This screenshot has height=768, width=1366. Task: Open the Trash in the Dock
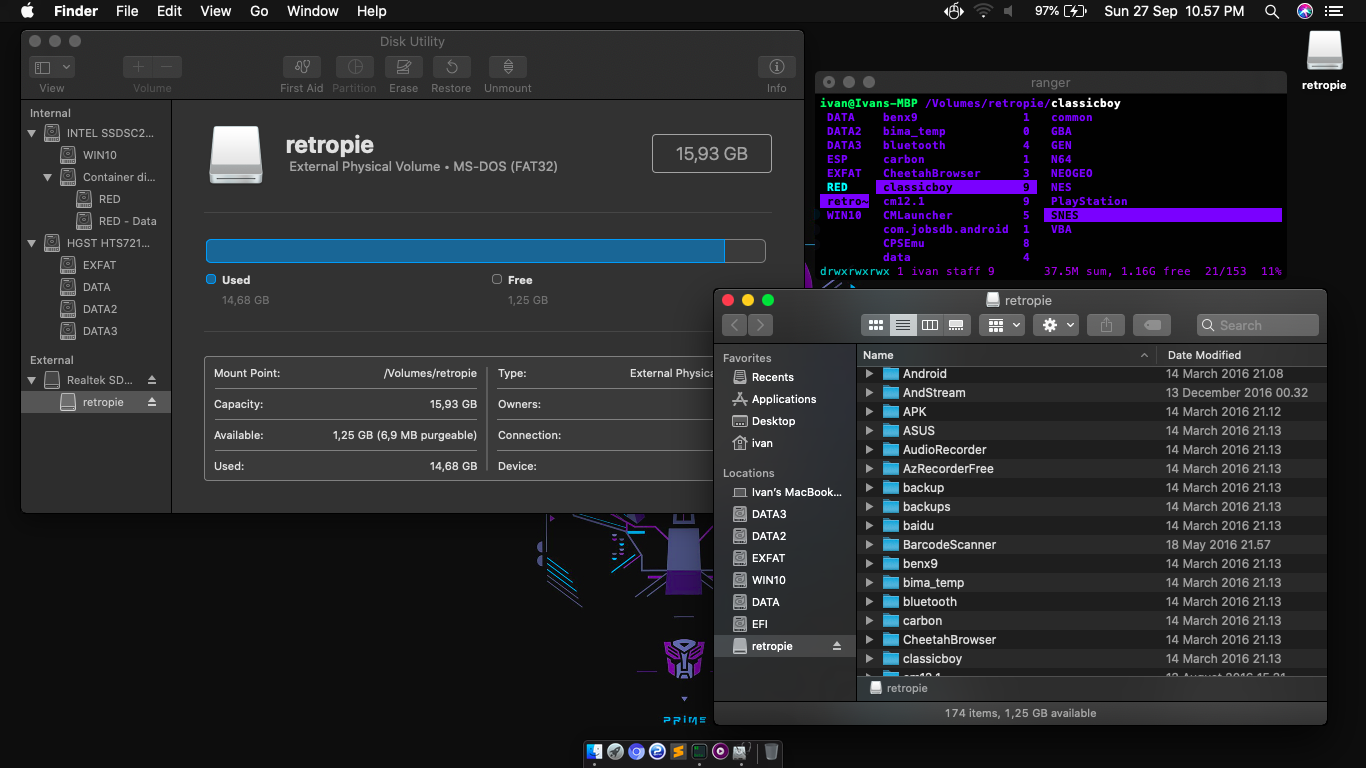coord(771,751)
